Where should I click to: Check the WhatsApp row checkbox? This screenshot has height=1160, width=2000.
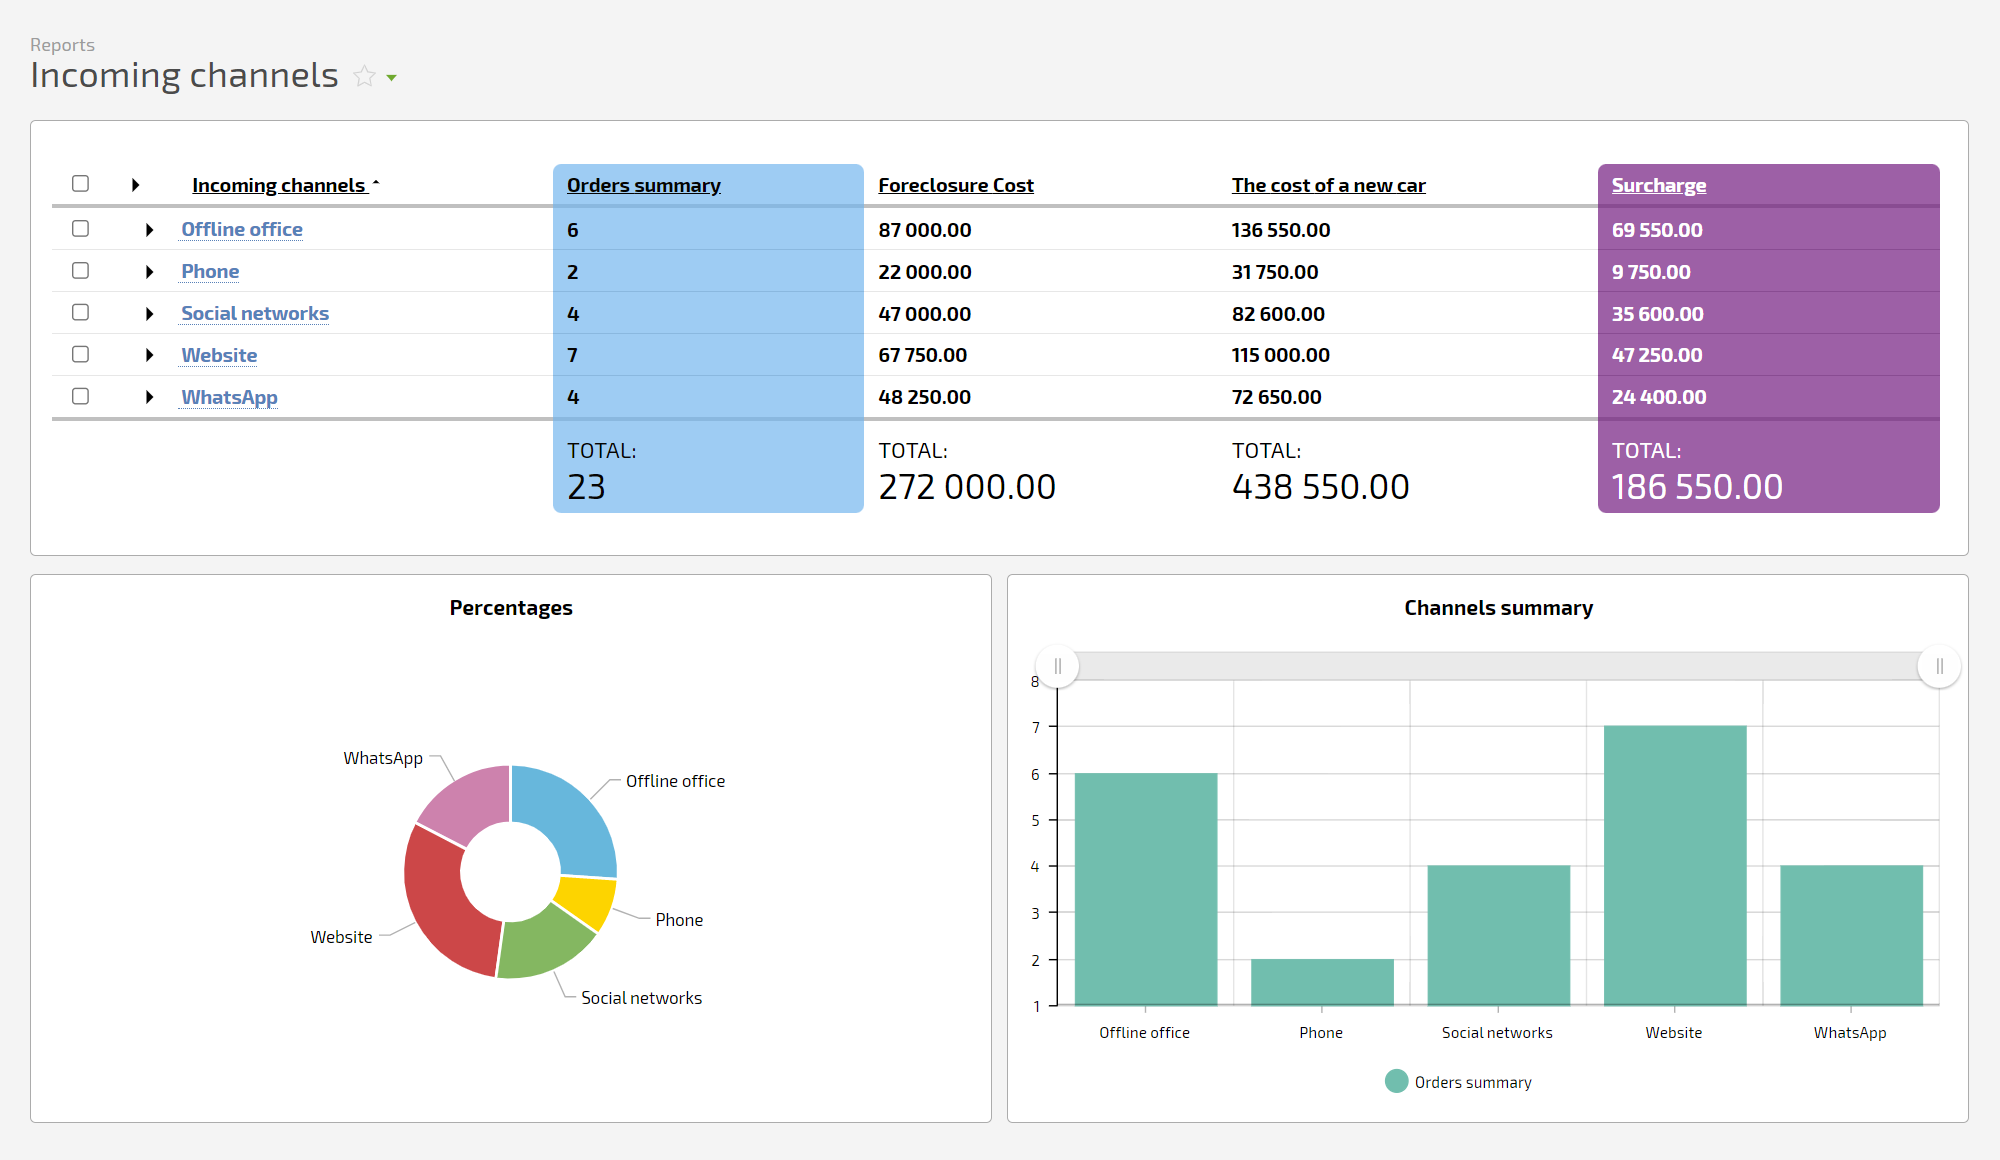click(x=81, y=397)
